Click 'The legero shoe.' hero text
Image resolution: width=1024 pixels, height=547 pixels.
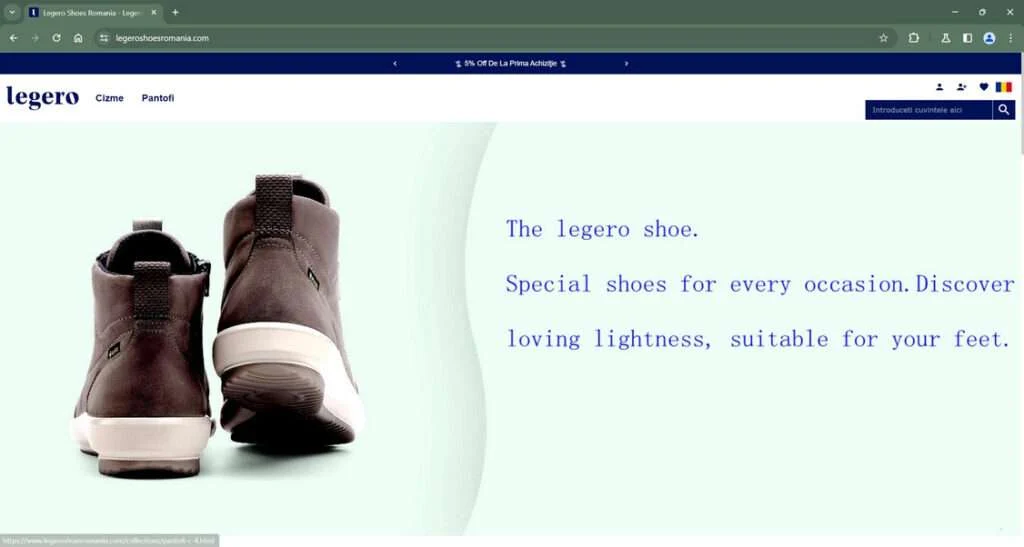(602, 229)
